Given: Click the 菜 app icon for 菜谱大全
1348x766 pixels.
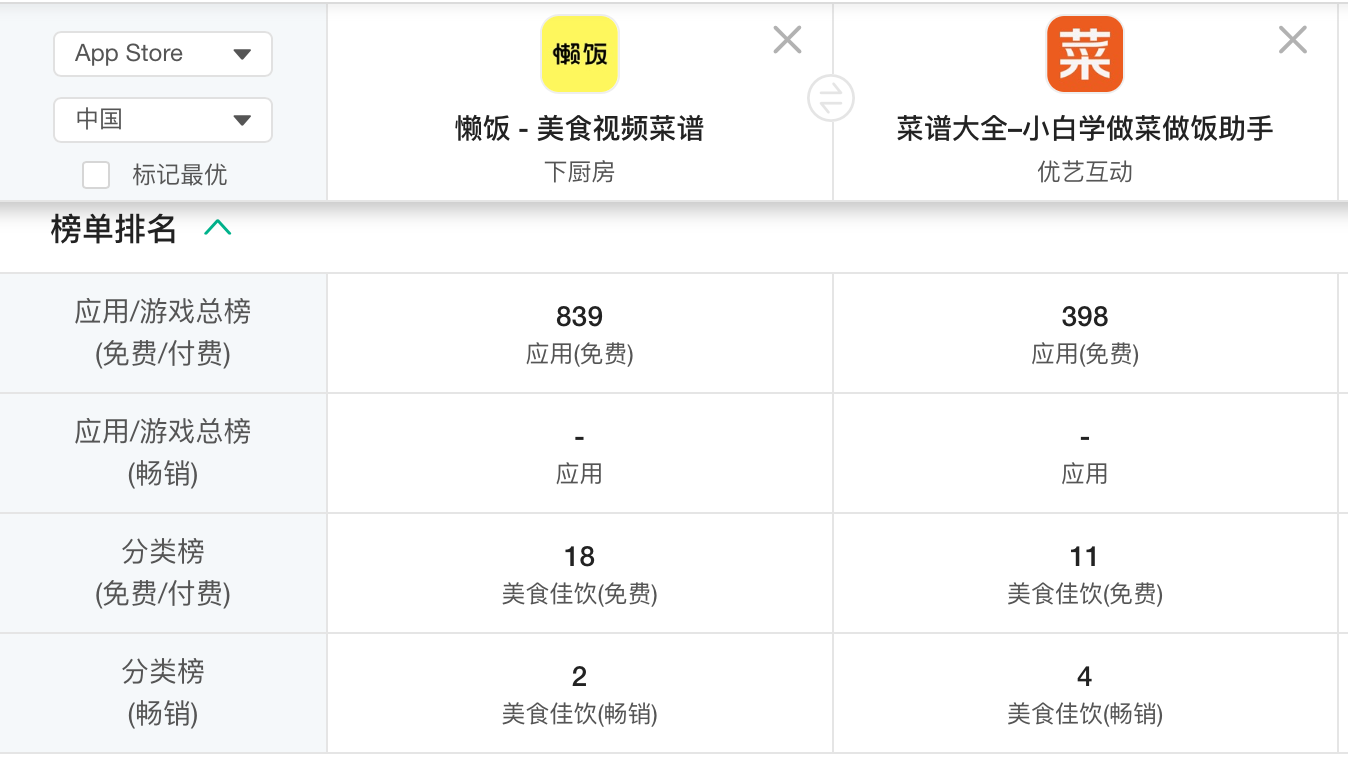Looking at the screenshot, I should click(1084, 53).
